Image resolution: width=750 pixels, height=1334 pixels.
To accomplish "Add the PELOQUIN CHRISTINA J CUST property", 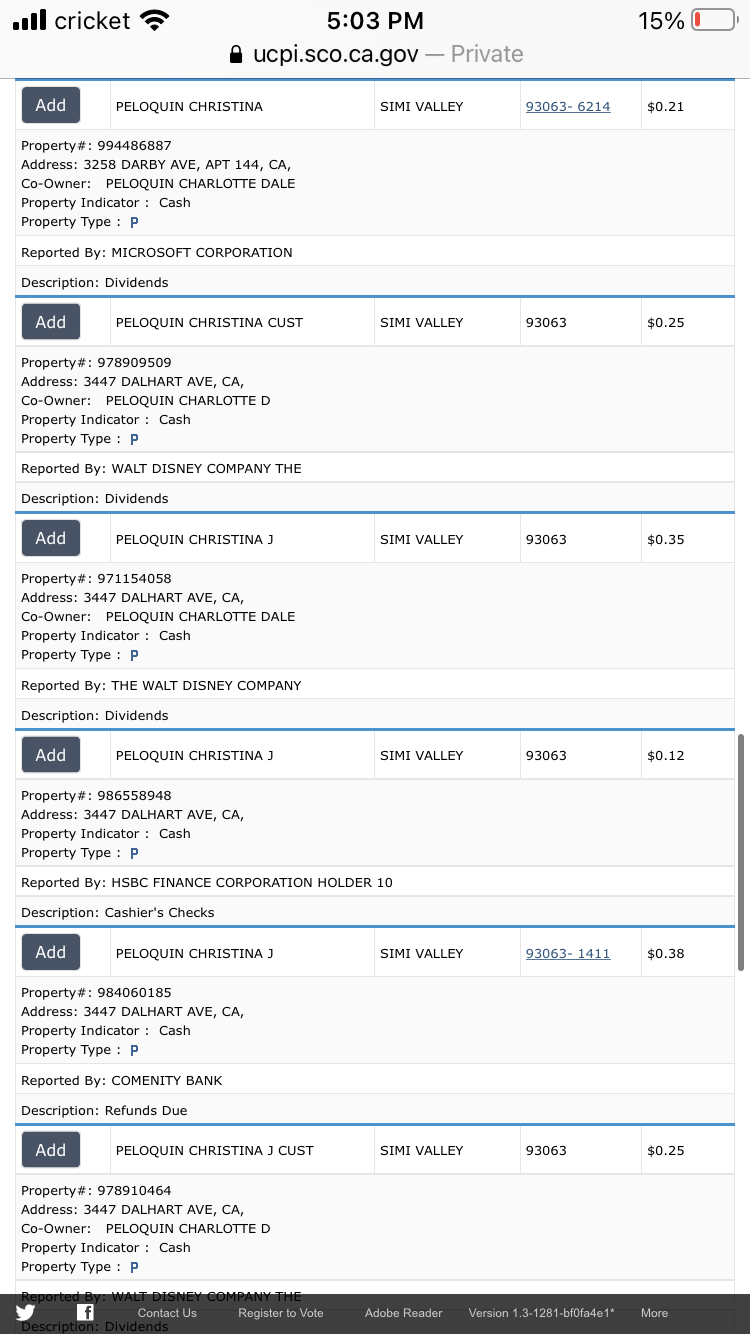I will tap(51, 1150).
